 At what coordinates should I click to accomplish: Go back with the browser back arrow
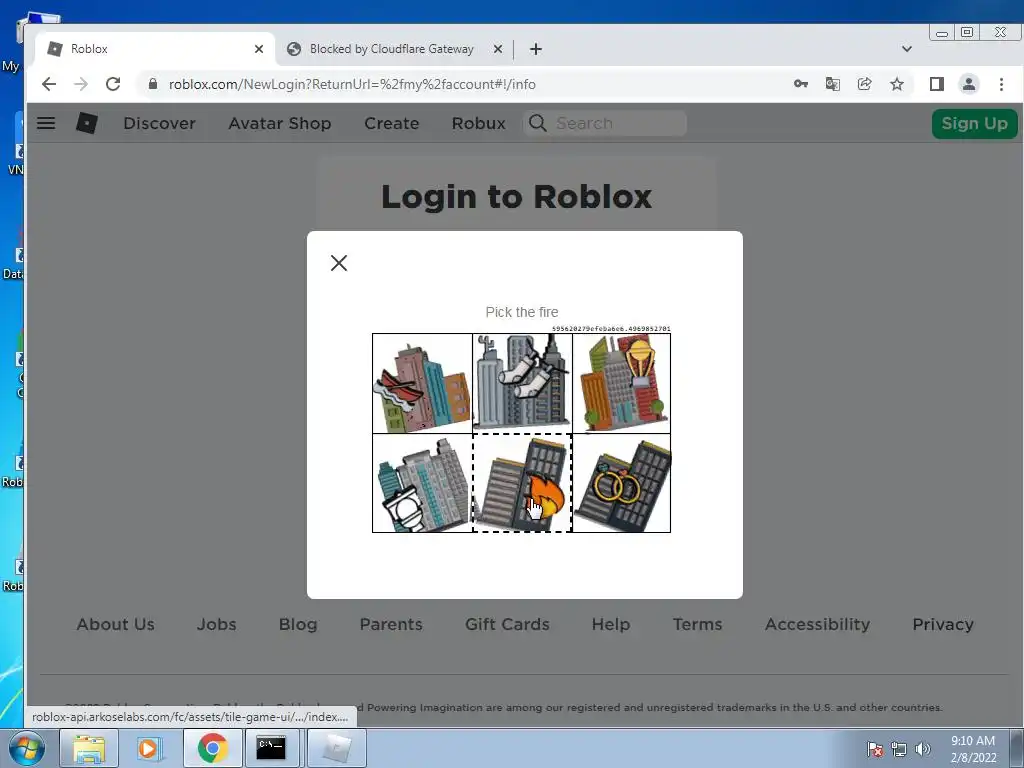49,84
